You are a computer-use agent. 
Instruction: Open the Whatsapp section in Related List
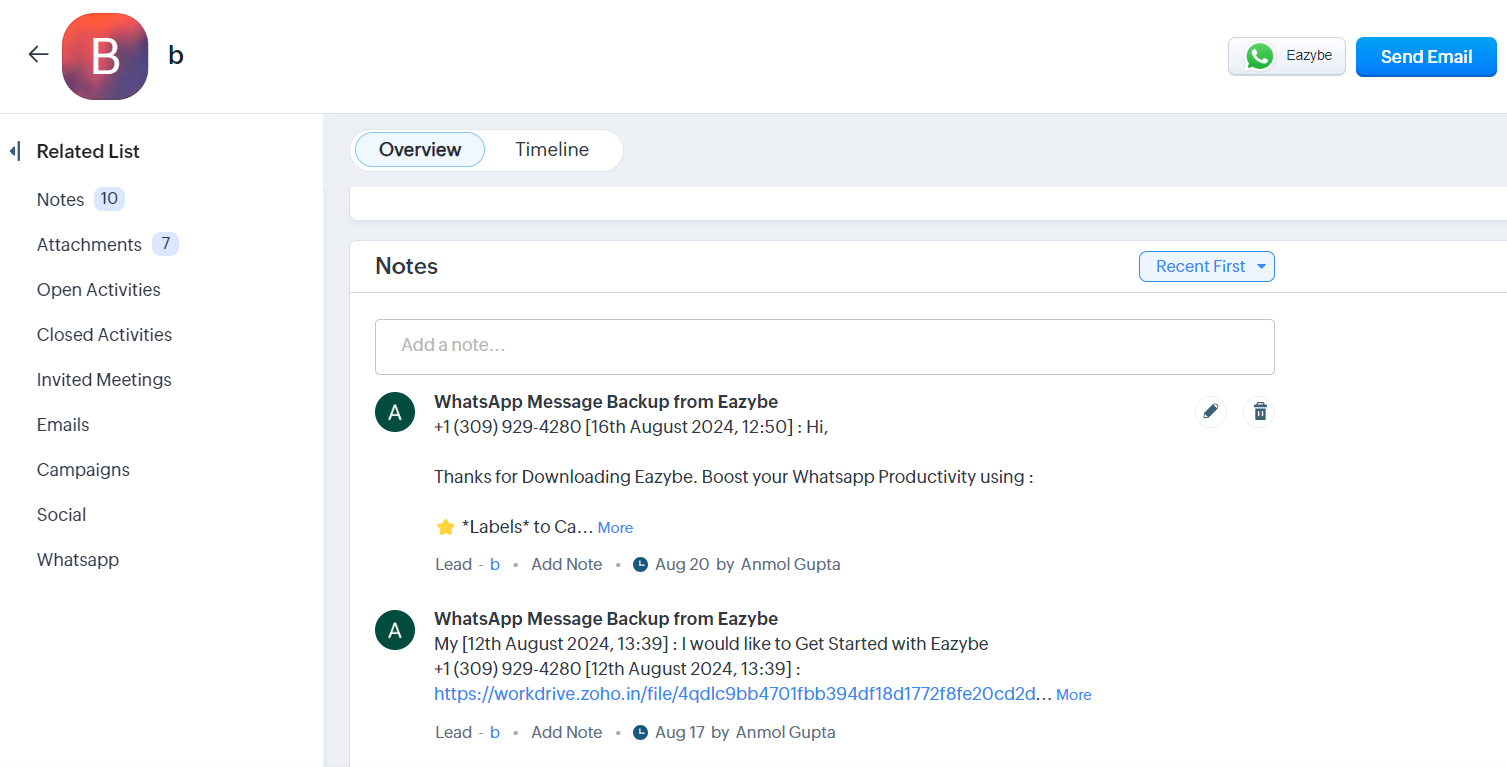tap(77, 559)
